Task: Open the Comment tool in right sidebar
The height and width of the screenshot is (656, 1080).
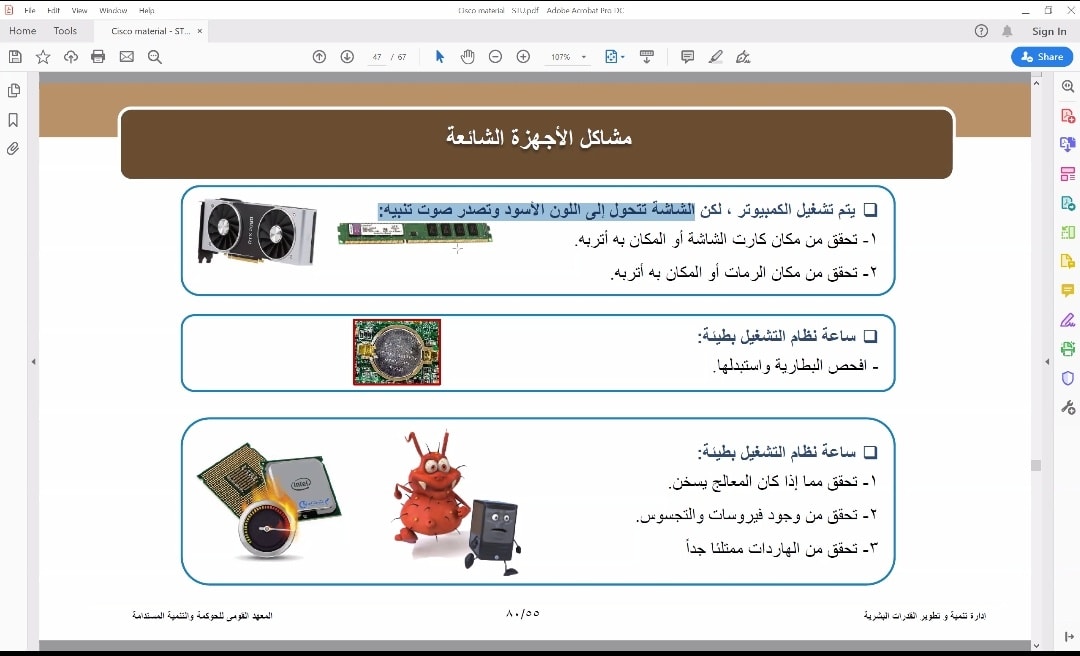Action: pyautogui.click(x=1068, y=291)
